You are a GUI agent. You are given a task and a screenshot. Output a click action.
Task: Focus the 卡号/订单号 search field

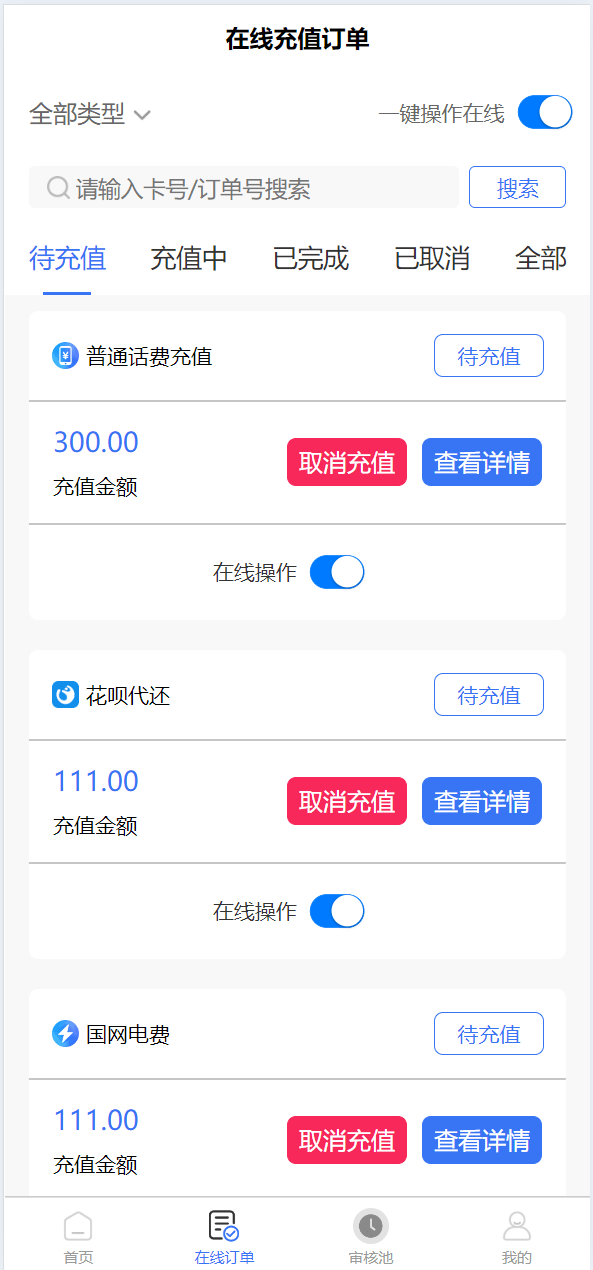coord(244,187)
